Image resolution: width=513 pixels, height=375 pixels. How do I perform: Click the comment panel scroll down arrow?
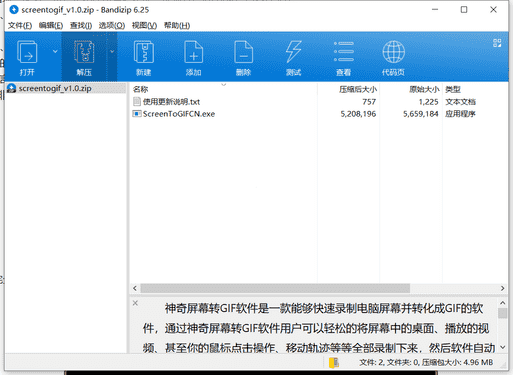point(502,347)
